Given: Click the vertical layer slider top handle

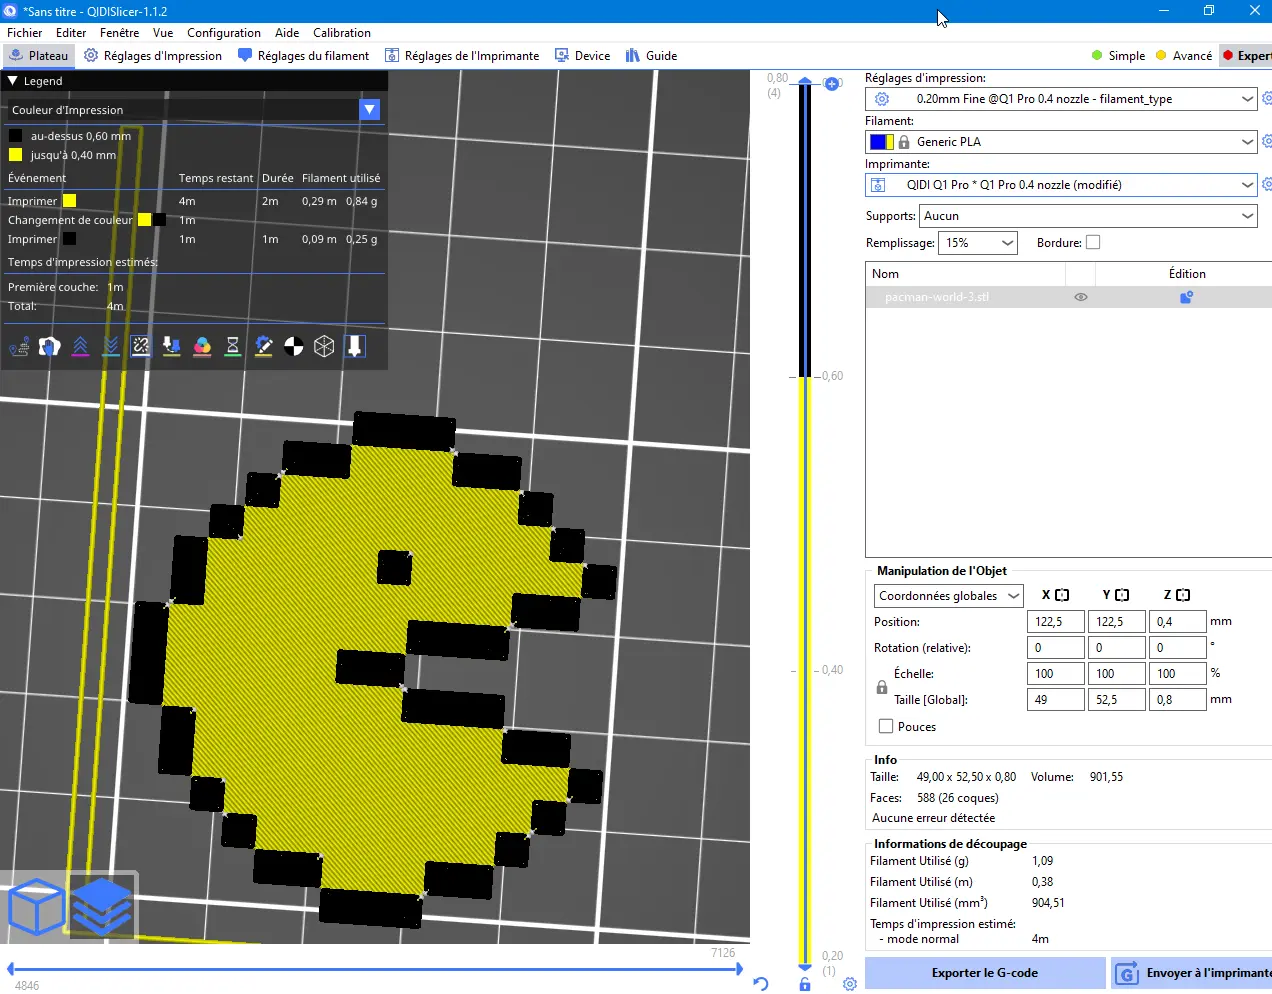Looking at the screenshot, I should 805,81.
